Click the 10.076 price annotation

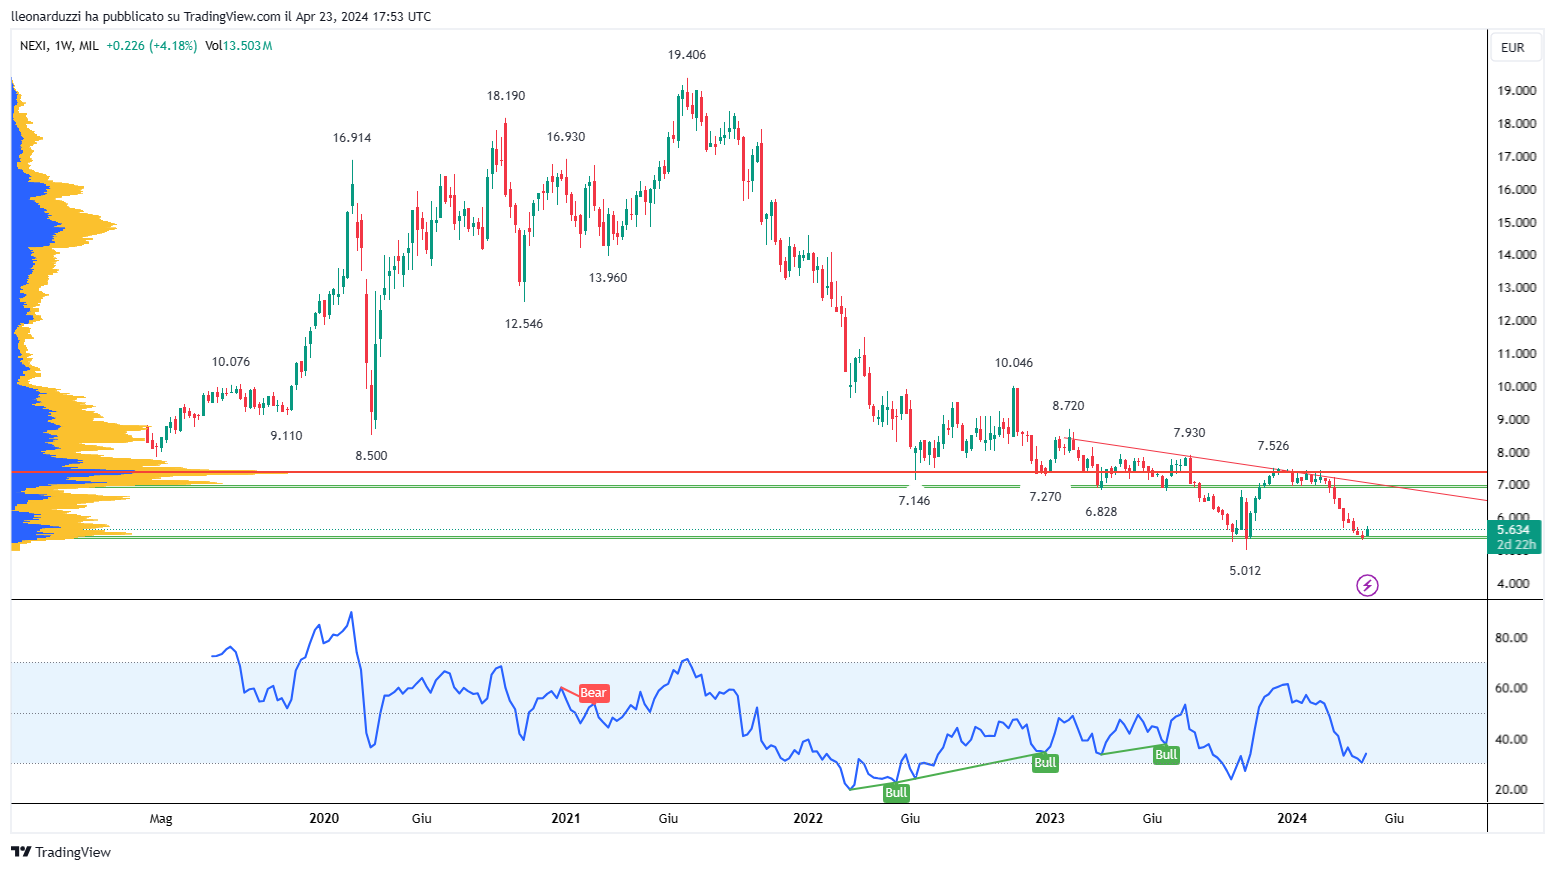coord(231,362)
